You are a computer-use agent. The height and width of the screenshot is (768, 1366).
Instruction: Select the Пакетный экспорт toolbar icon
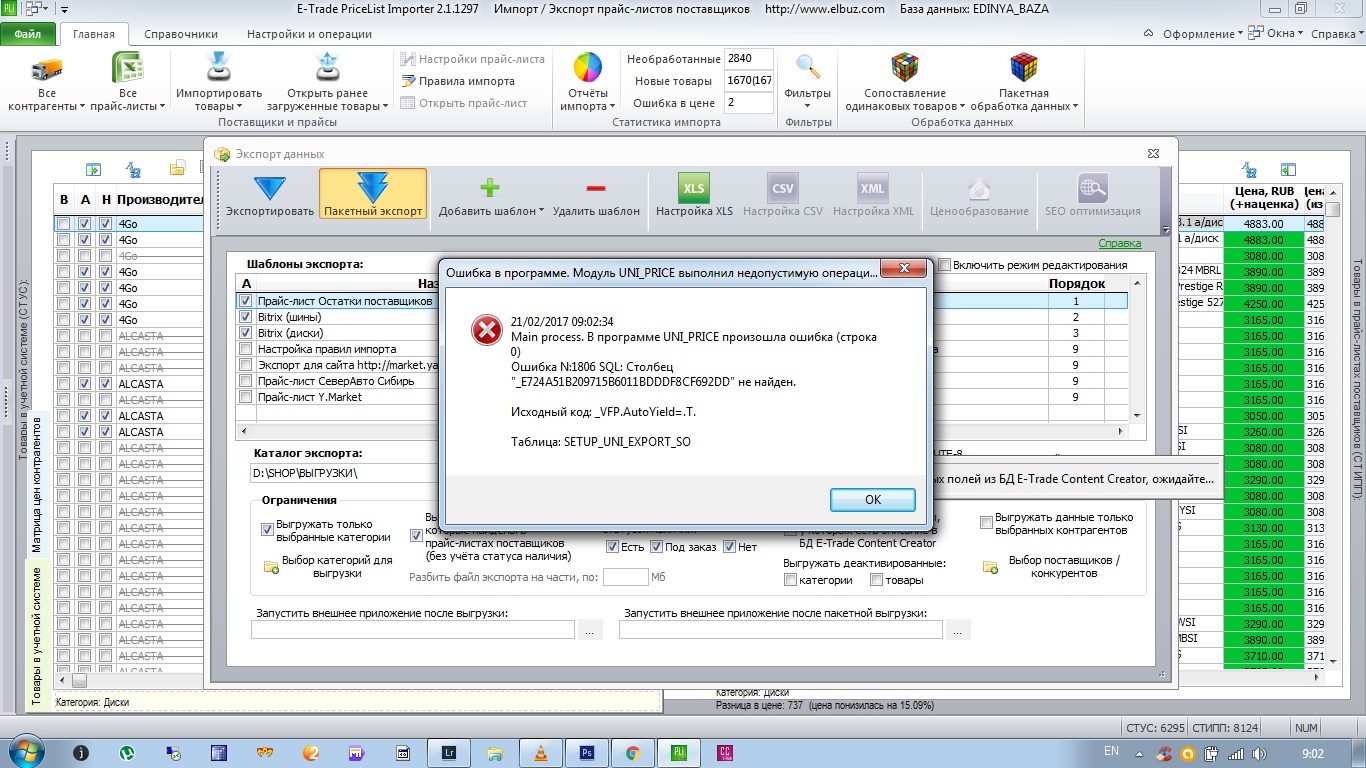coord(373,189)
